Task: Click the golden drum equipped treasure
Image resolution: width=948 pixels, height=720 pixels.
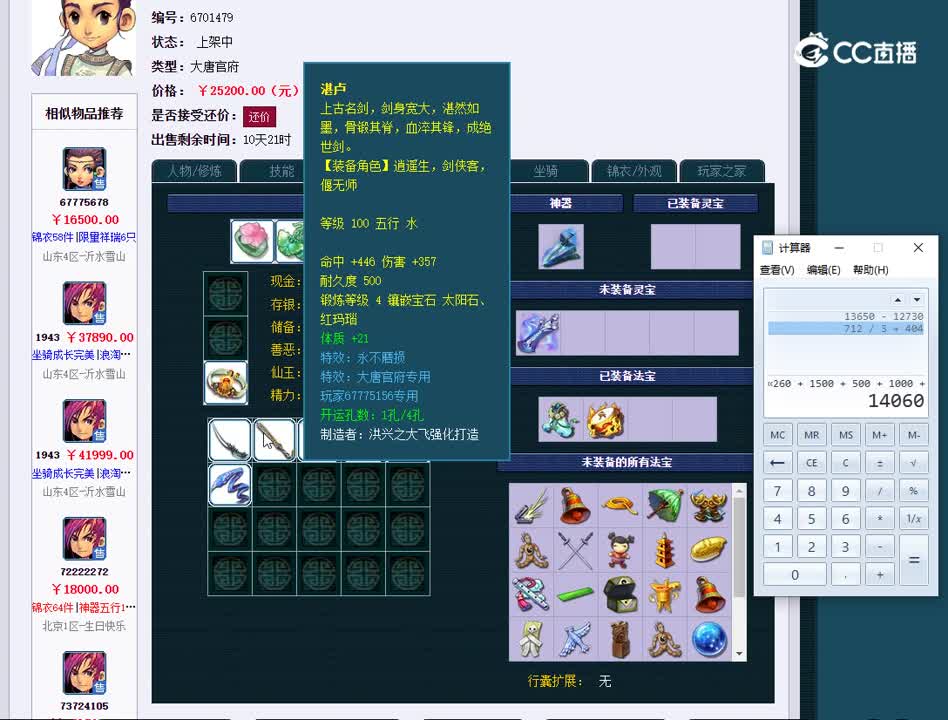Action: (605, 419)
